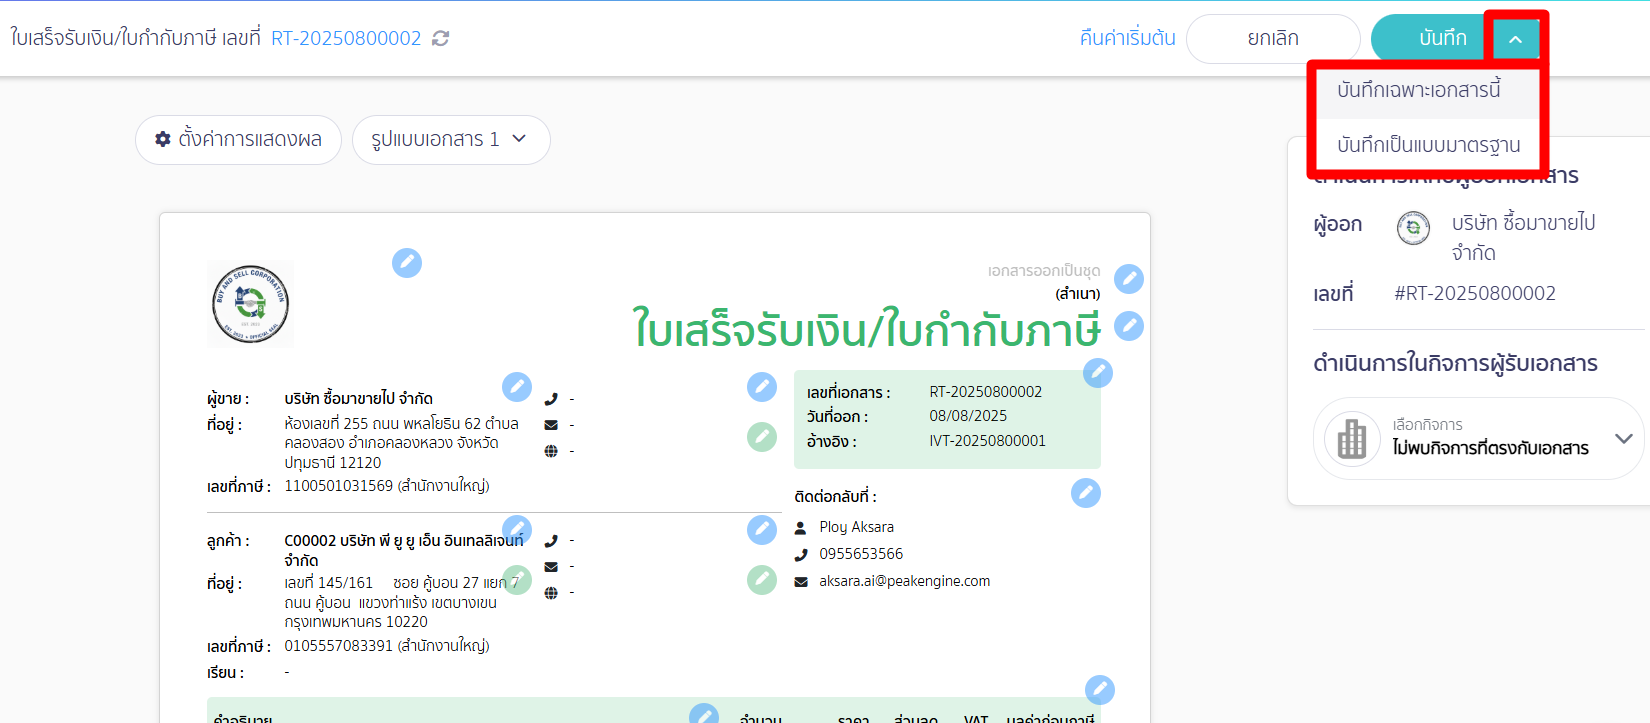Click green pencil beside seller email row
1650x723 pixels.
(x=762, y=437)
